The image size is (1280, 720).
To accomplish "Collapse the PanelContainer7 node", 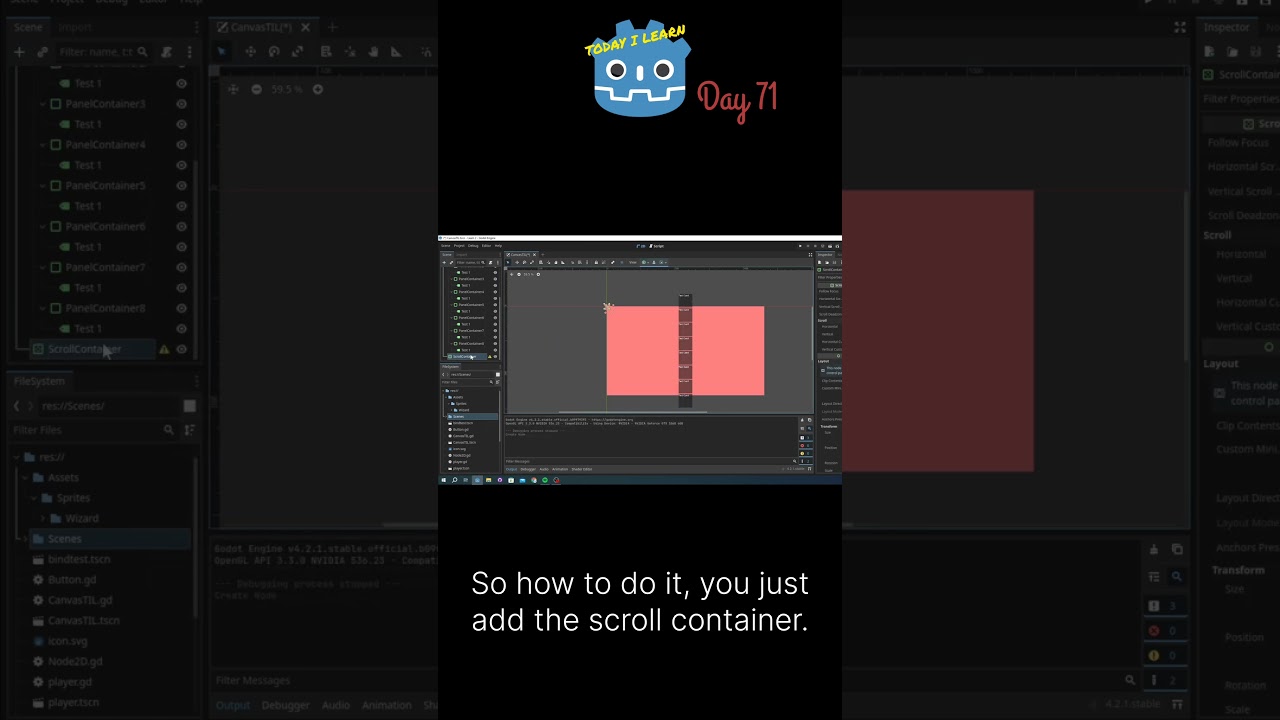I will 43,268.
